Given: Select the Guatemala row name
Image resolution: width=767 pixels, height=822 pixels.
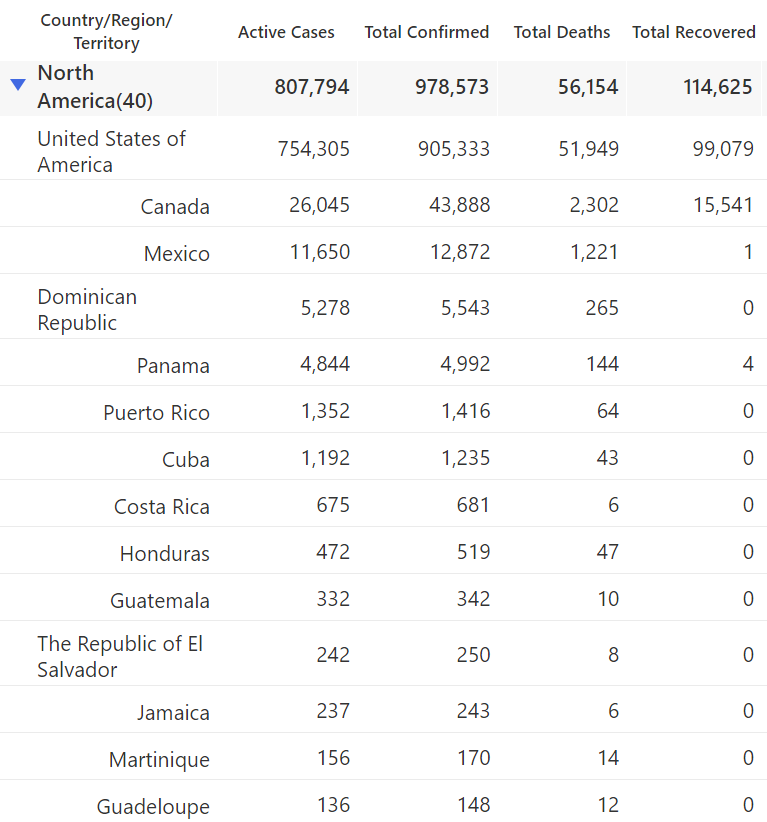Looking at the screenshot, I should [x=160, y=601].
